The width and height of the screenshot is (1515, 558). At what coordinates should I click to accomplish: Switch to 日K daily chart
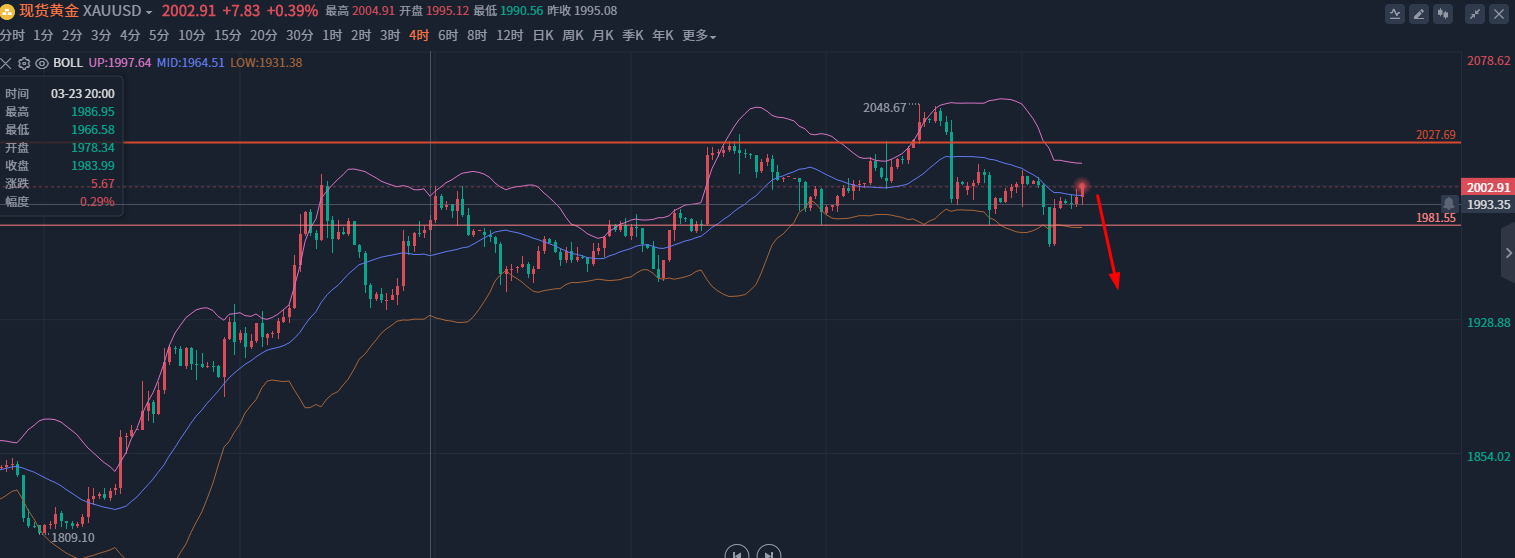(543, 36)
